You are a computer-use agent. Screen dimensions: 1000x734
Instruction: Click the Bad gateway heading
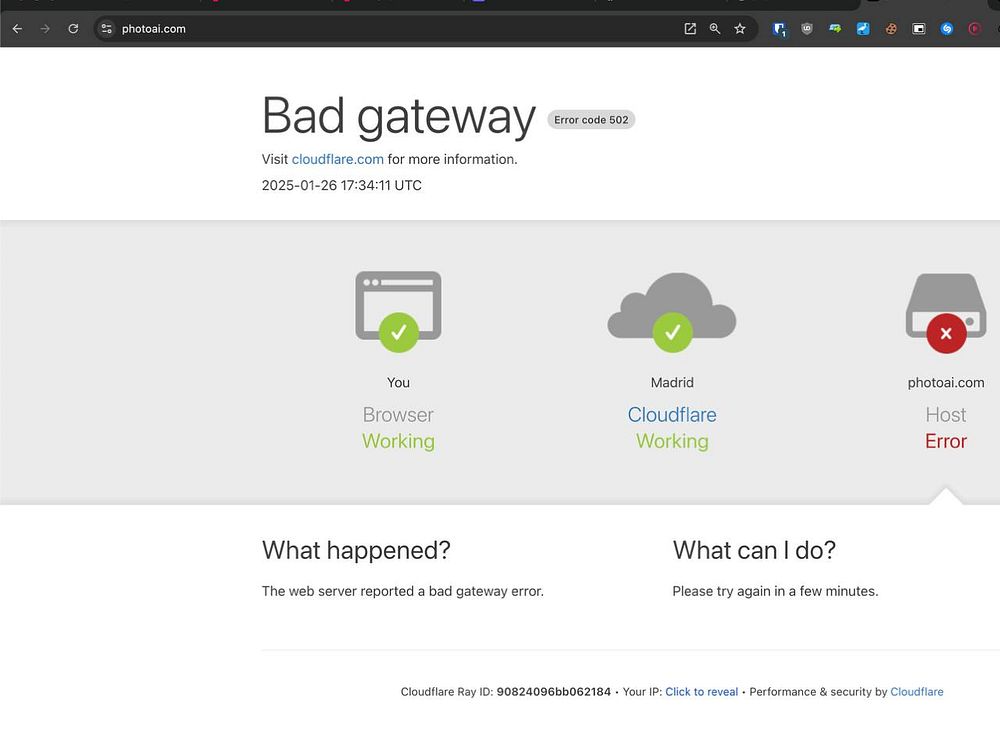[x=399, y=116]
